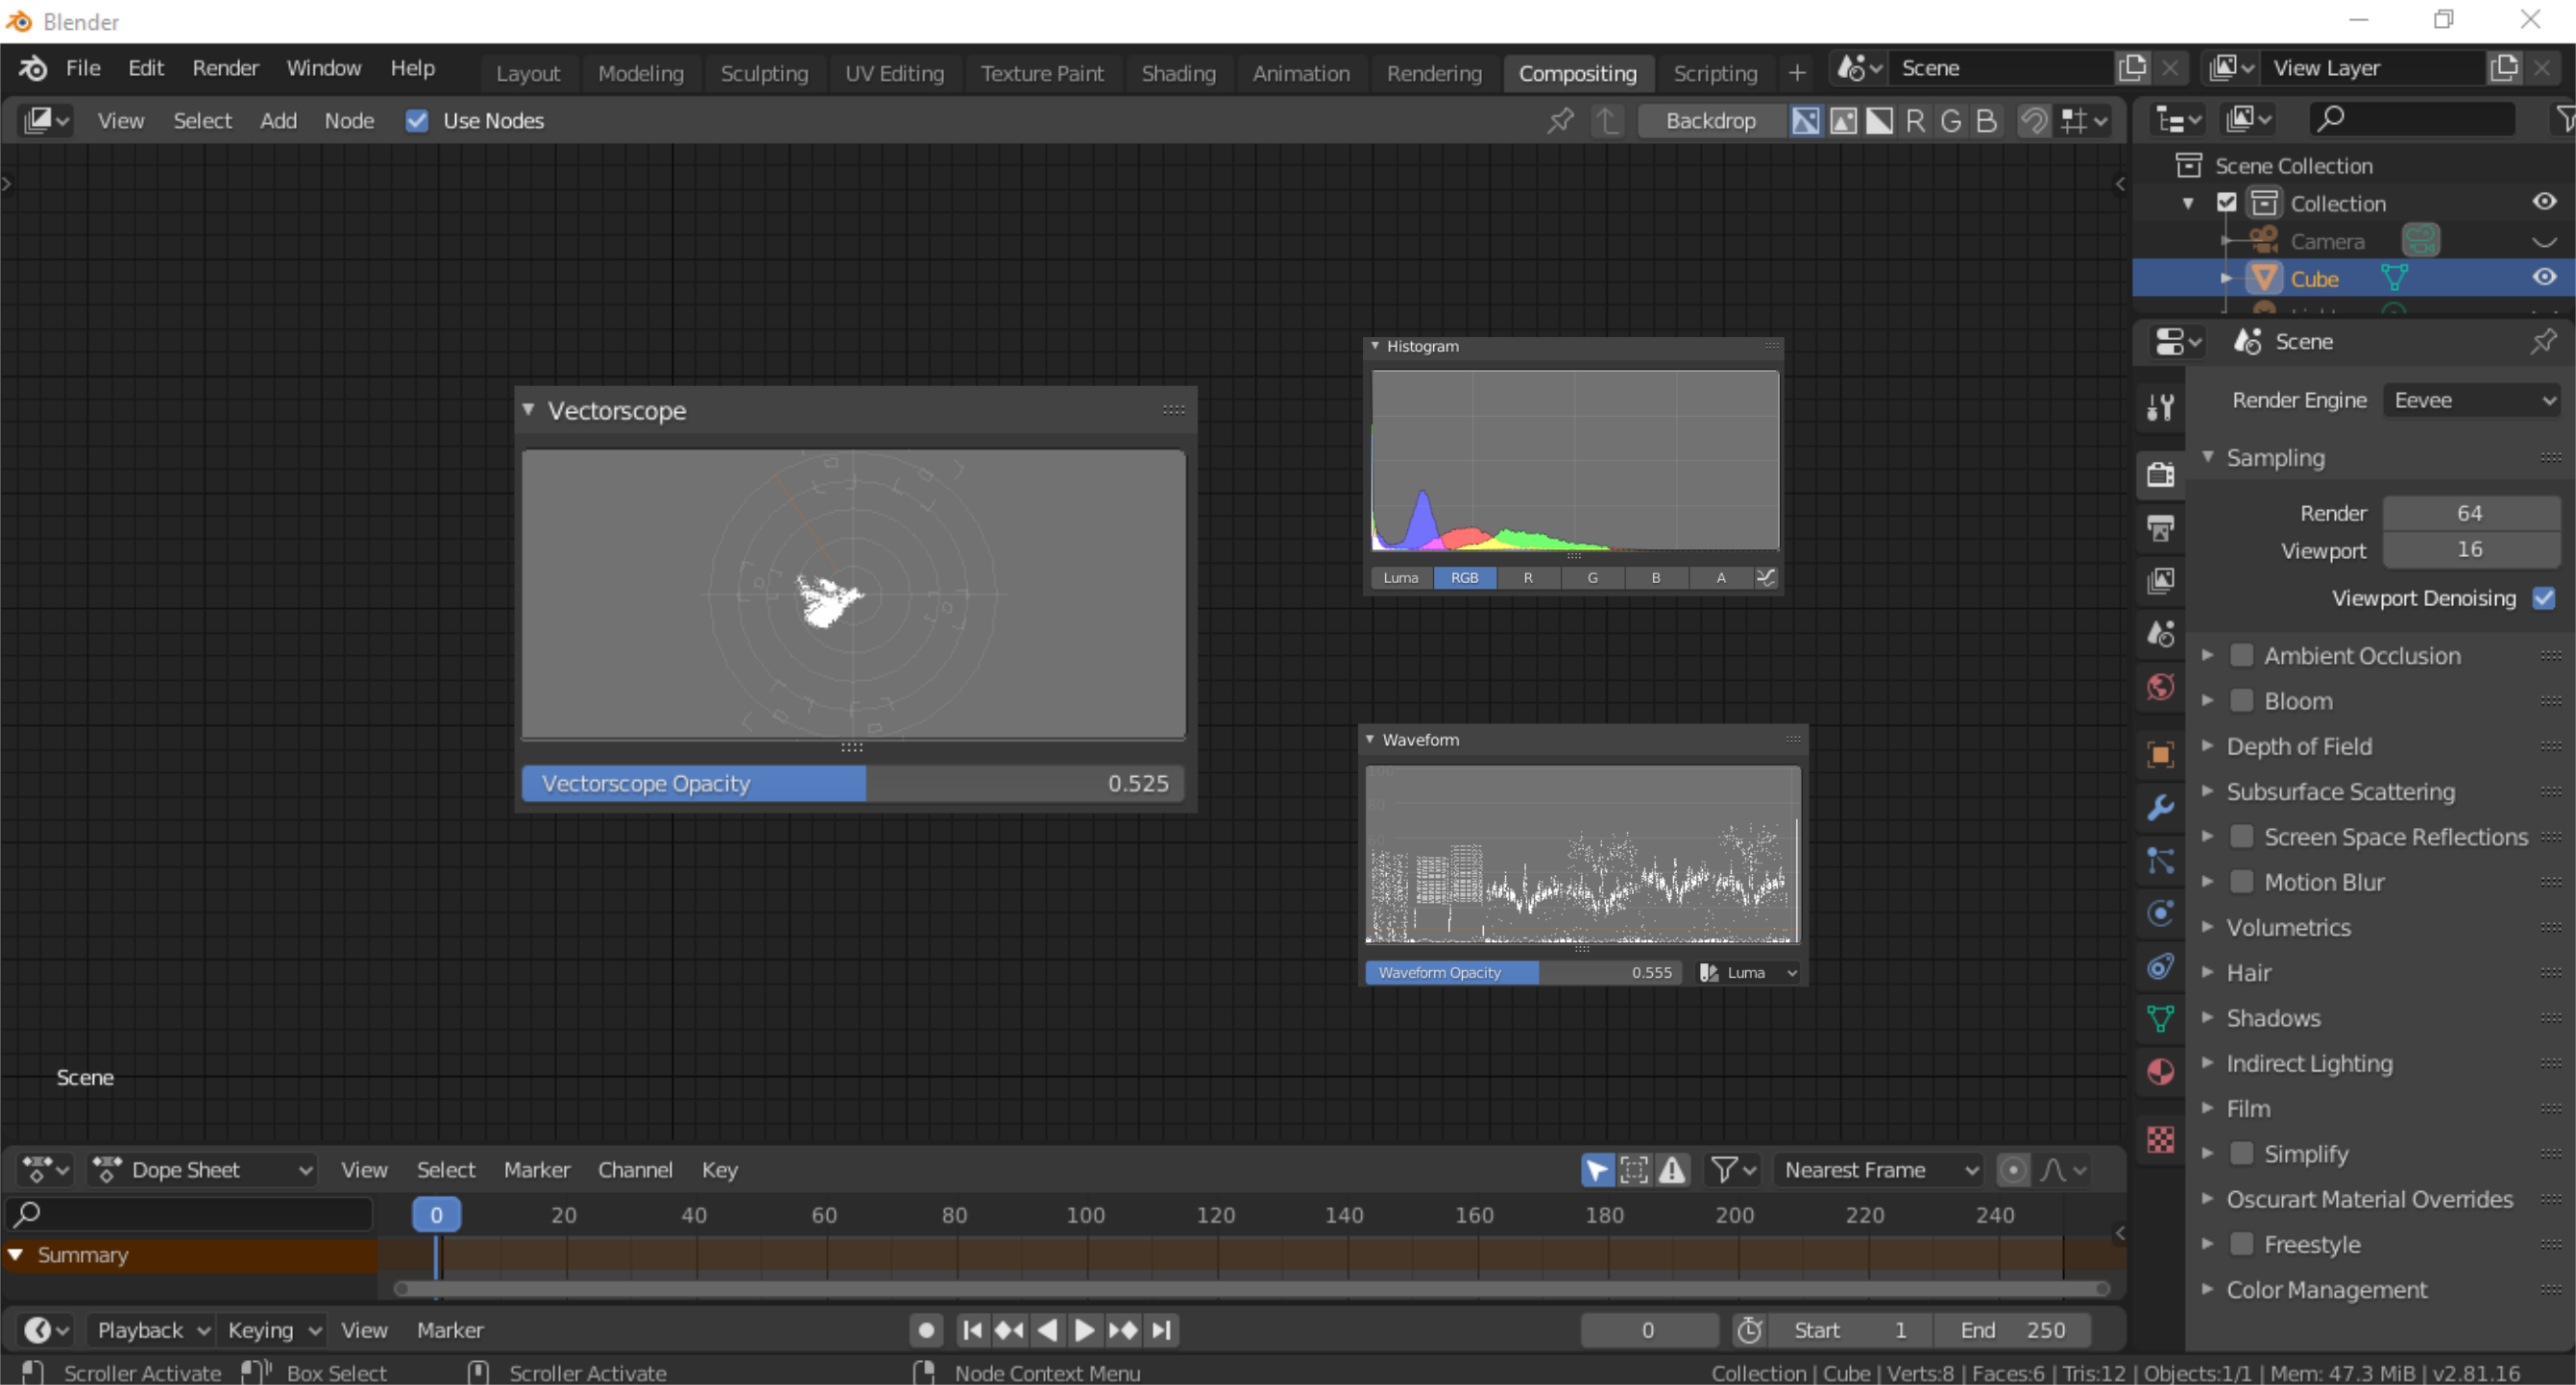
Task: Adjust the Waveform Opacity slider
Action: click(x=1524, y=972)
